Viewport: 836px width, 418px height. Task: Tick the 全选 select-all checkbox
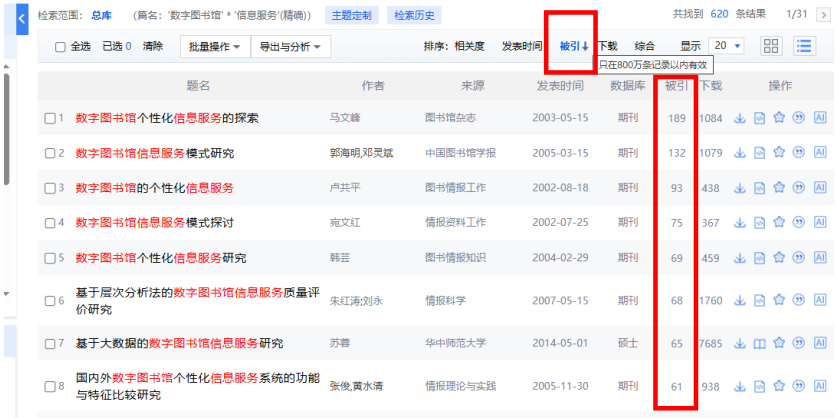point(60,47)
